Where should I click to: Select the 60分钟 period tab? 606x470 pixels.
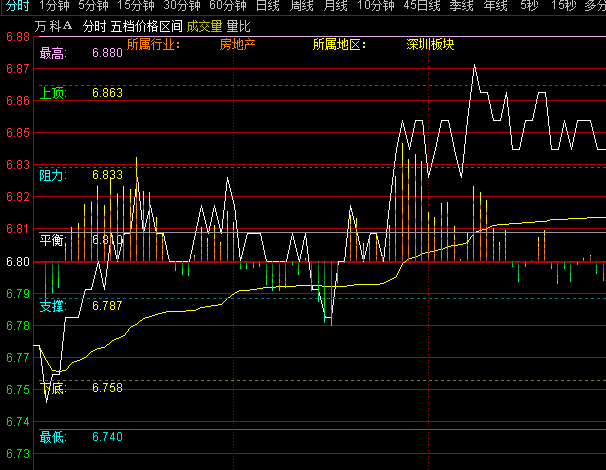(x=229, y=6)
